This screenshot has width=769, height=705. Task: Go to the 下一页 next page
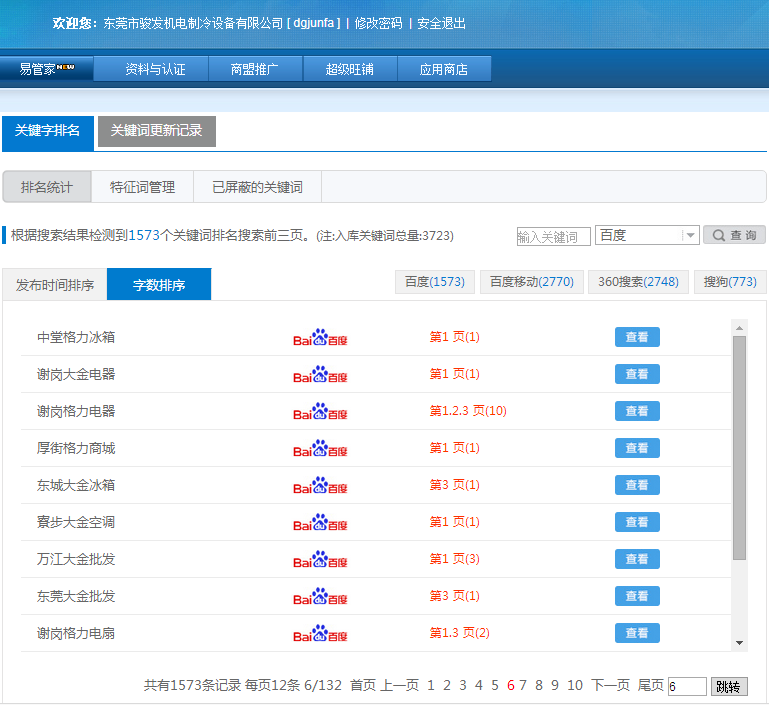610,685
